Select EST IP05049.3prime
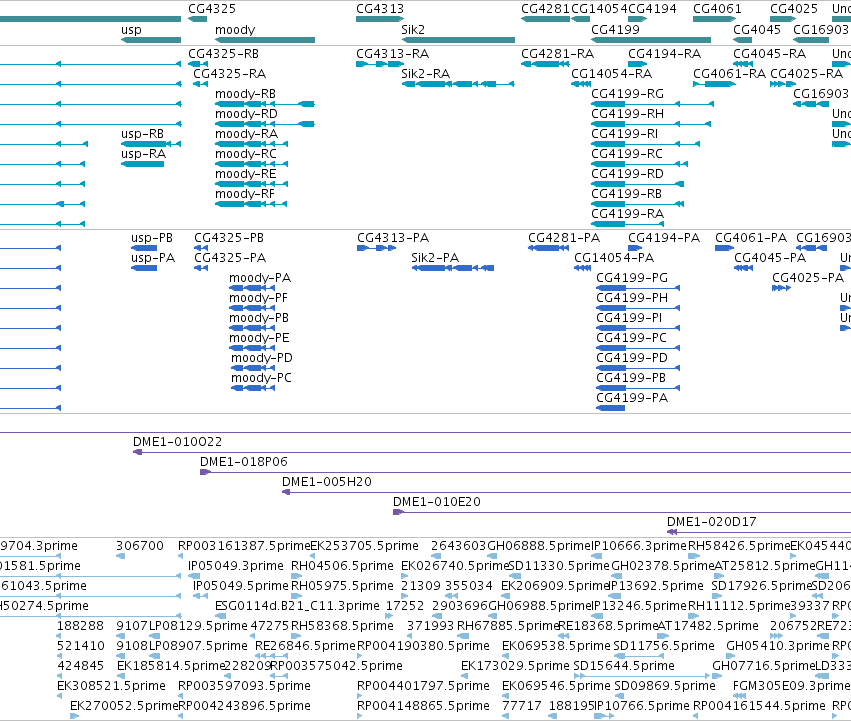The width and height of the screenshot is (851, 721). (x=236, y=566)
